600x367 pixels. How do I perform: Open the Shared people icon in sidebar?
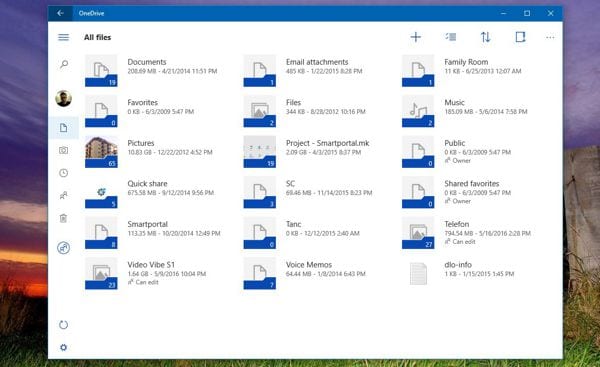pyautogui.click(x=64, y=196)
